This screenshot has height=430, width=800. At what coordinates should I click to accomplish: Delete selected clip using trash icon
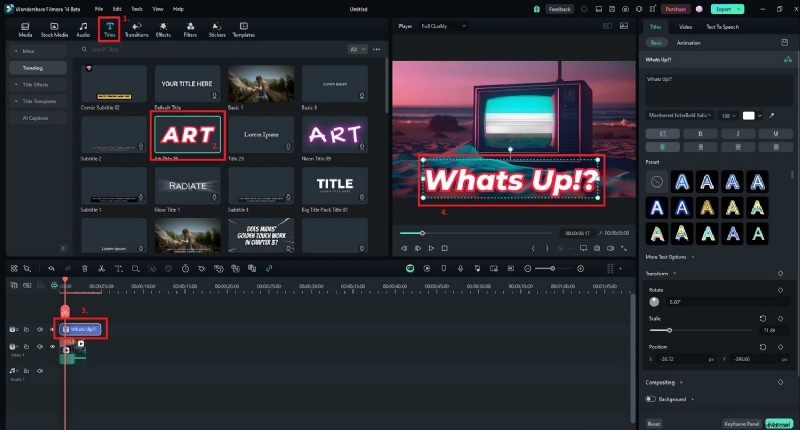(x=84, y=269)
